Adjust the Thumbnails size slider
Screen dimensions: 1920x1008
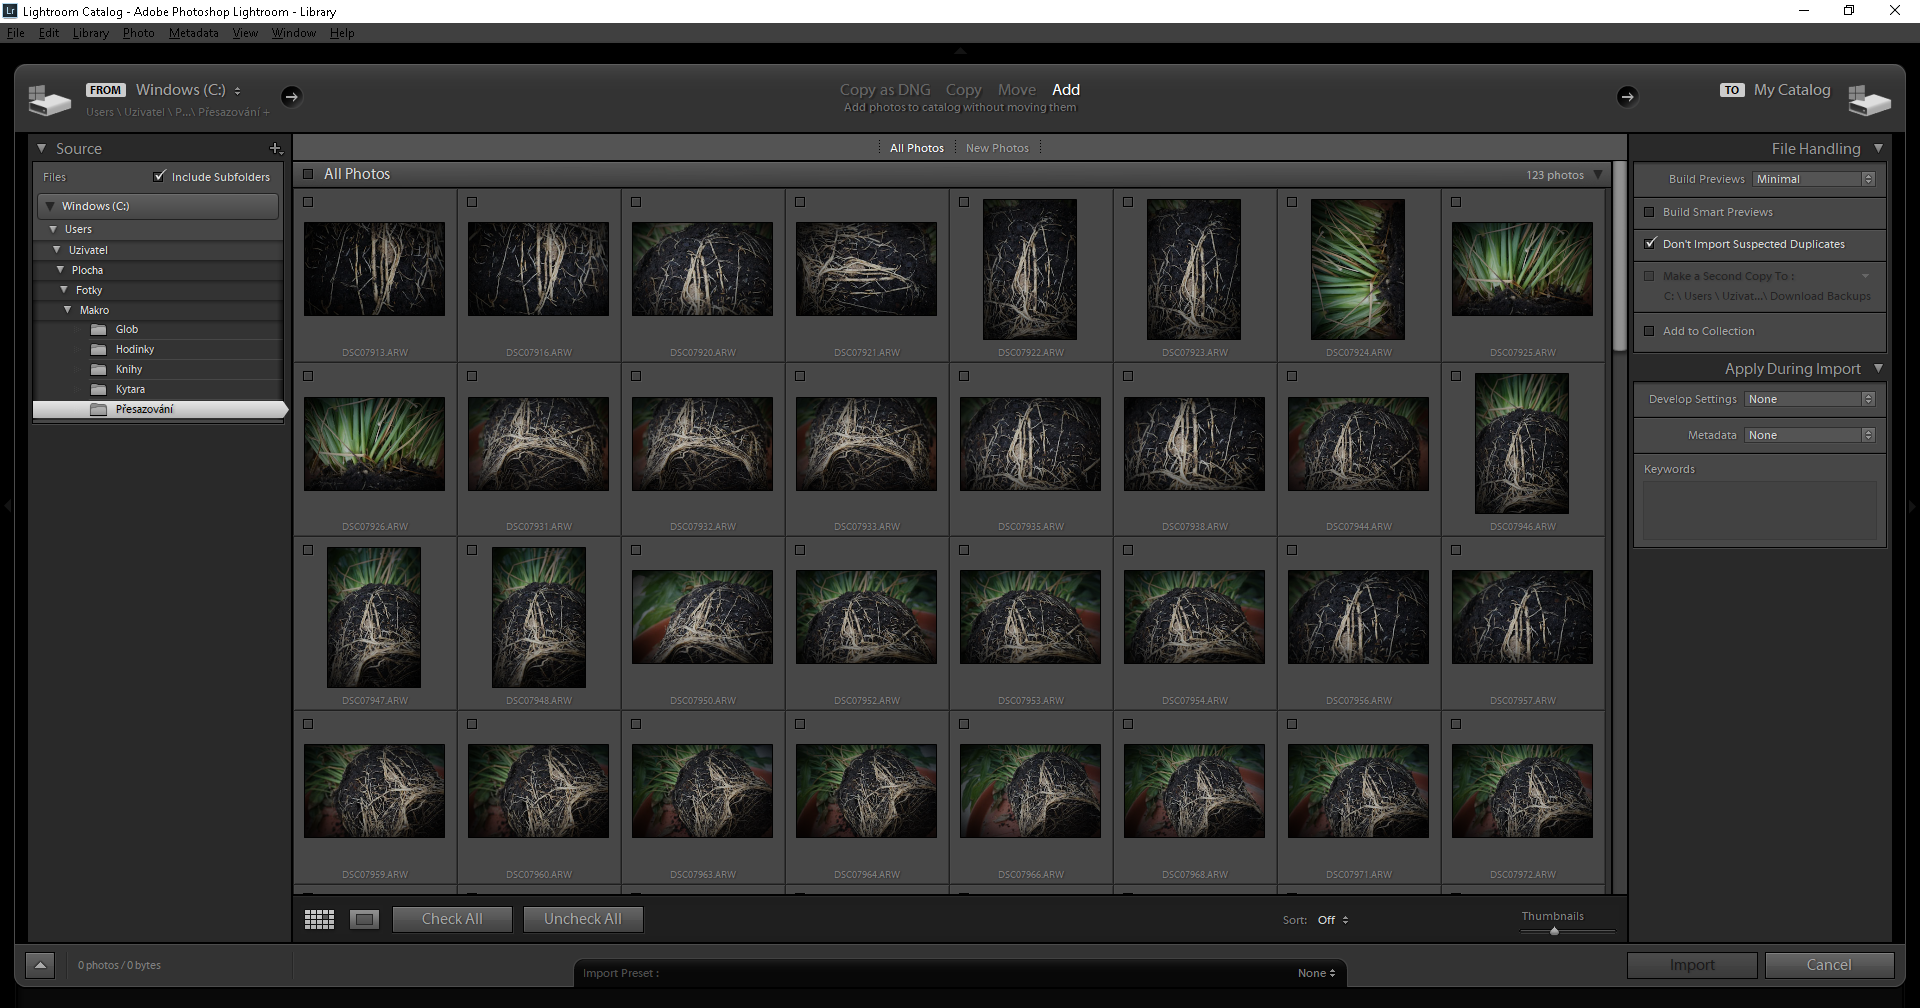pos(1554,931)
